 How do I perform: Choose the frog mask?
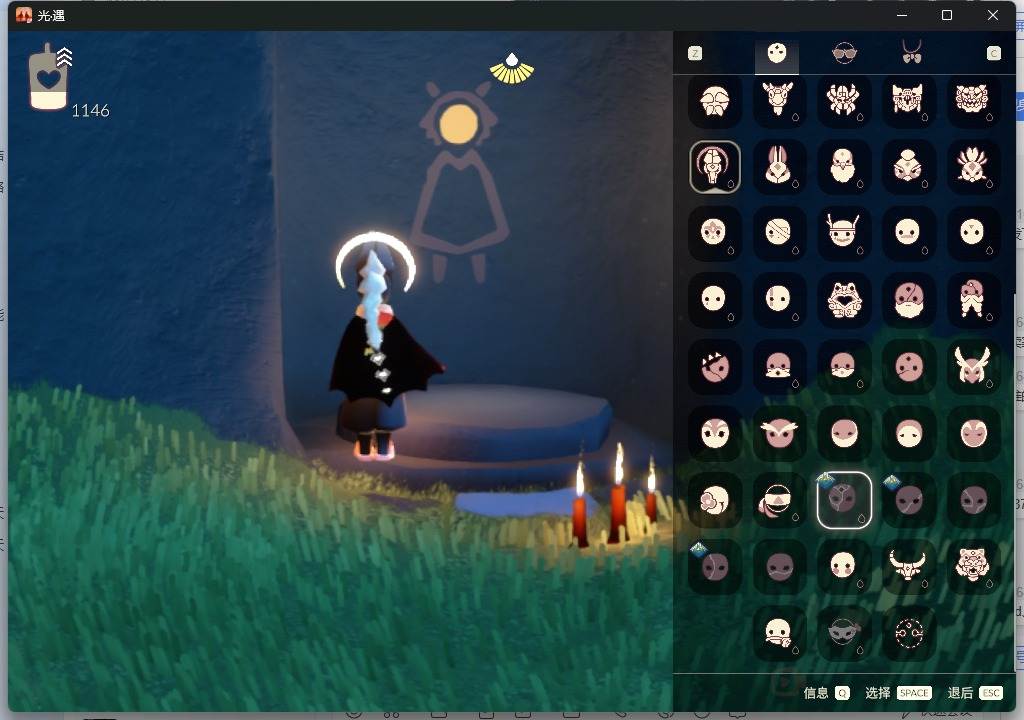click(843, 299)
